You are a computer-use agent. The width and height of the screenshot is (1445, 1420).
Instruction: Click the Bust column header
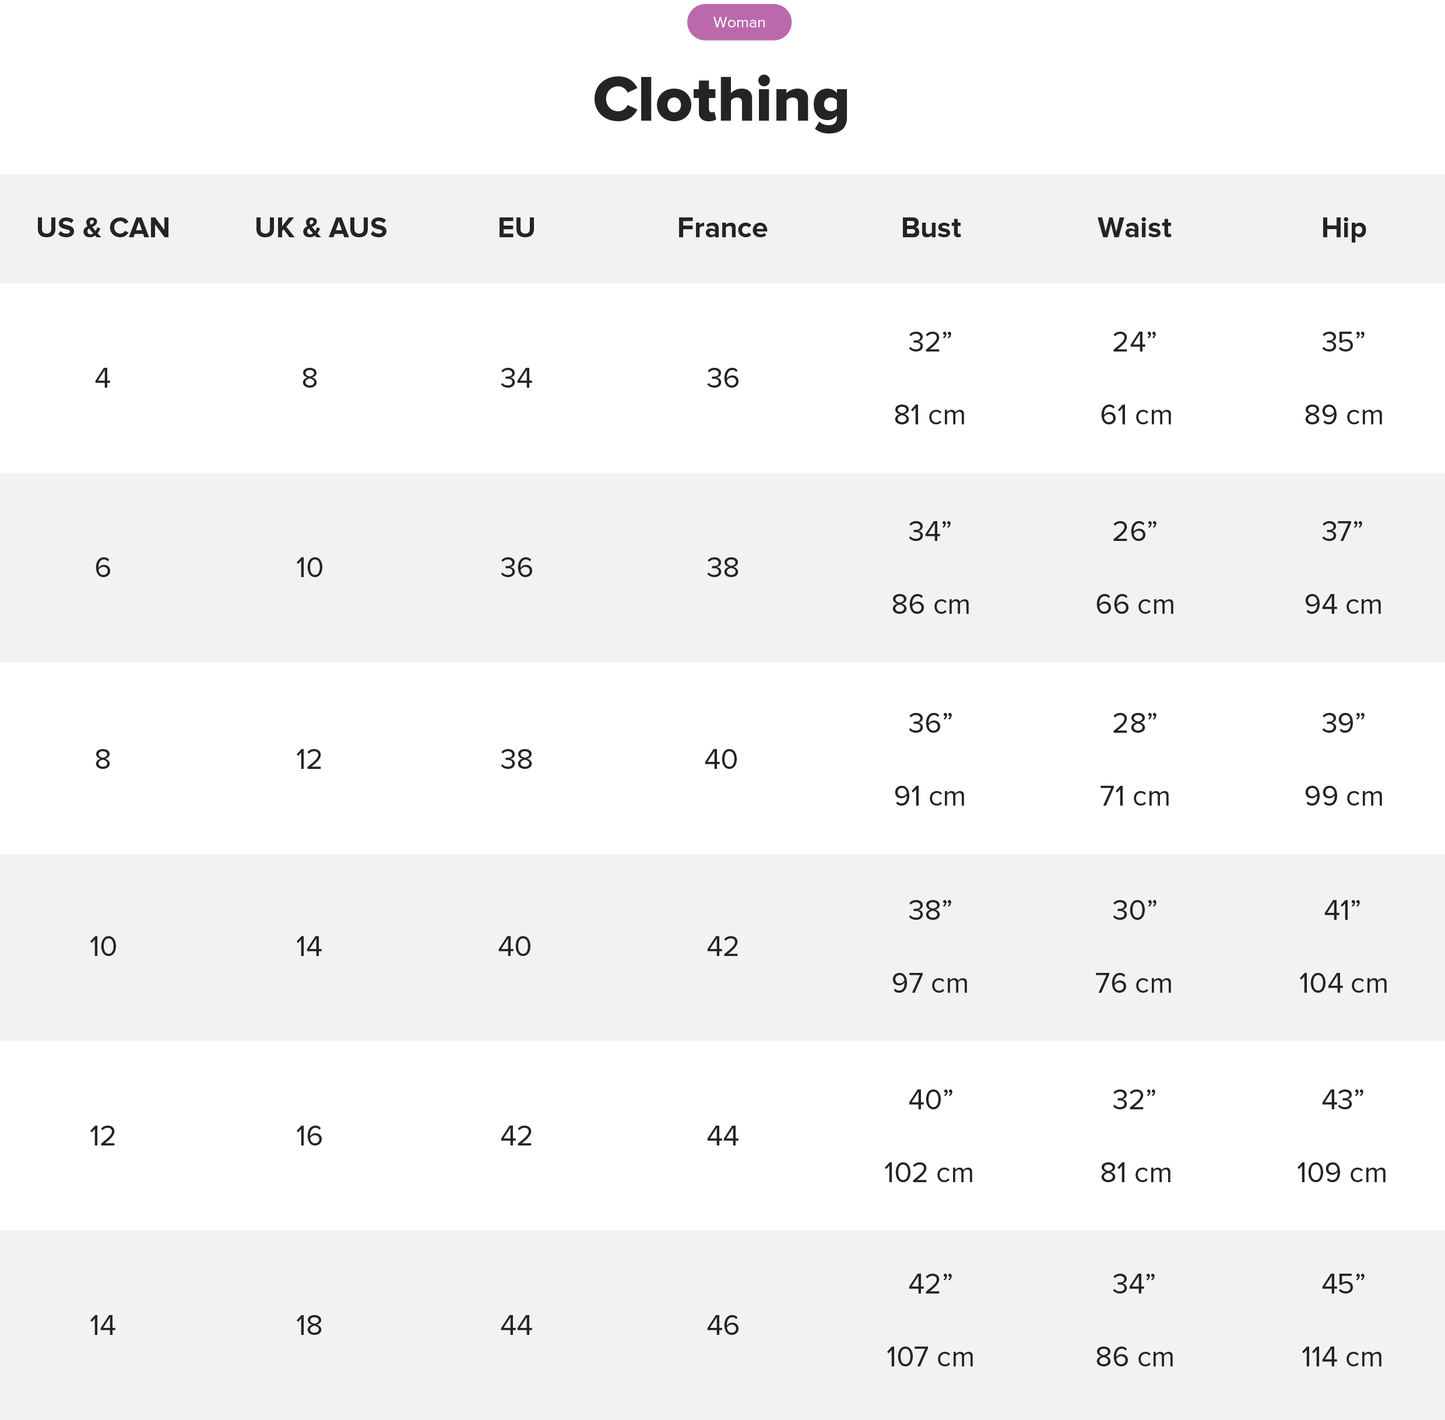point(930,228)
